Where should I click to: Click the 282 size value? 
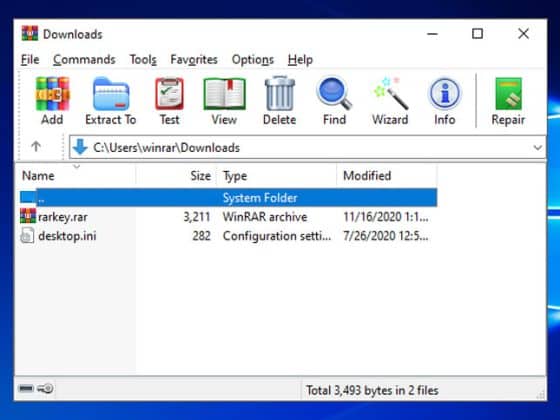[201, 236]
